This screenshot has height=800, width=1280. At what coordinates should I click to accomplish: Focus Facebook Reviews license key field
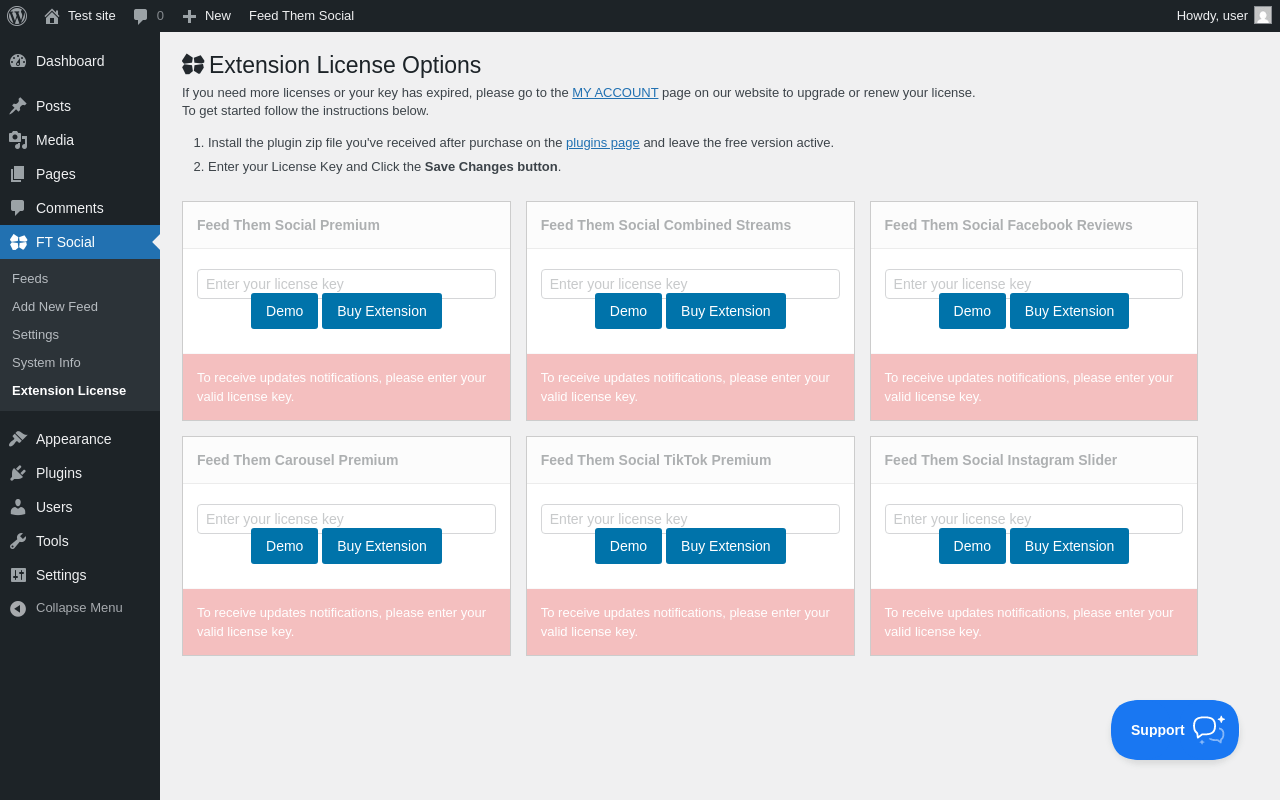click(x=1034, y=282)
